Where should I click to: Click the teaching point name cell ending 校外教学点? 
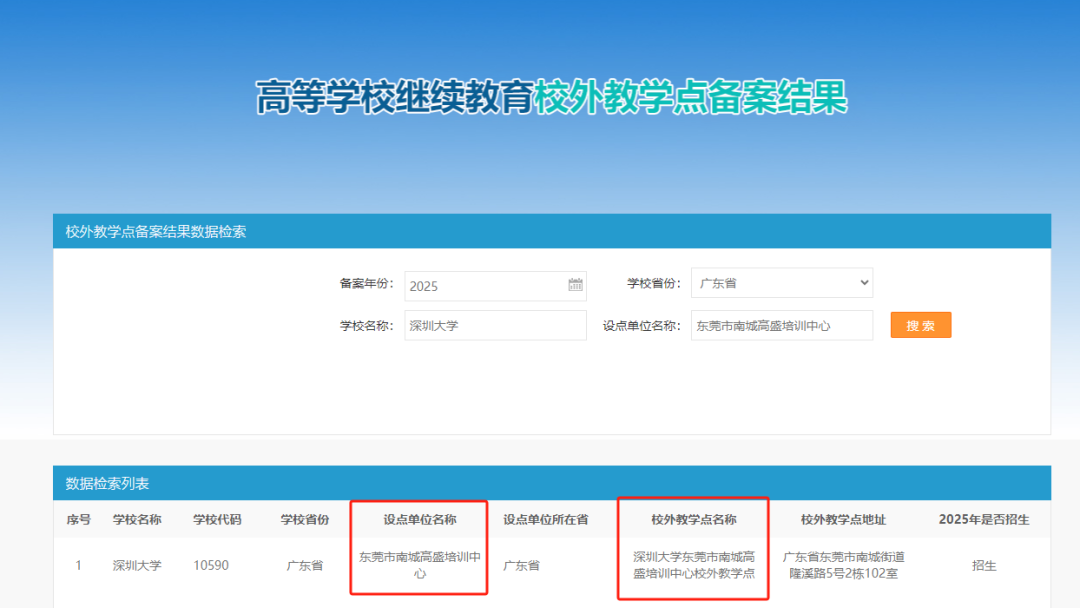pos(693,565)
